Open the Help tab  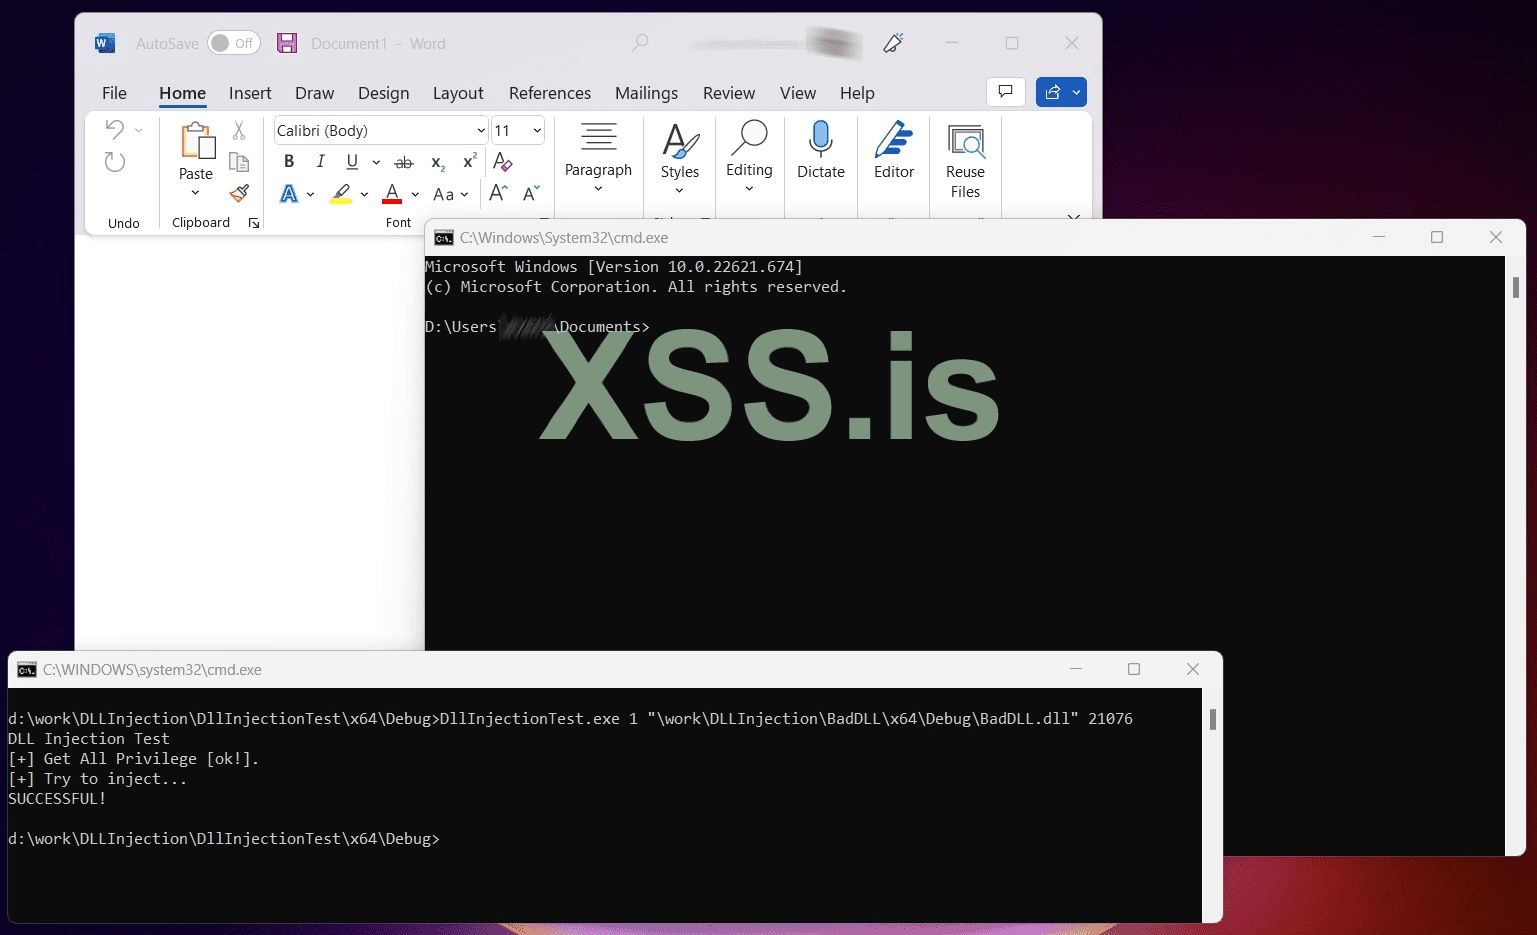[857, 93]
